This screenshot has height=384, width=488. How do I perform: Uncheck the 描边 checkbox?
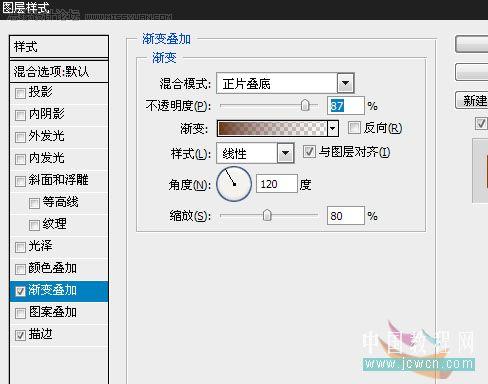pos(20,335)
